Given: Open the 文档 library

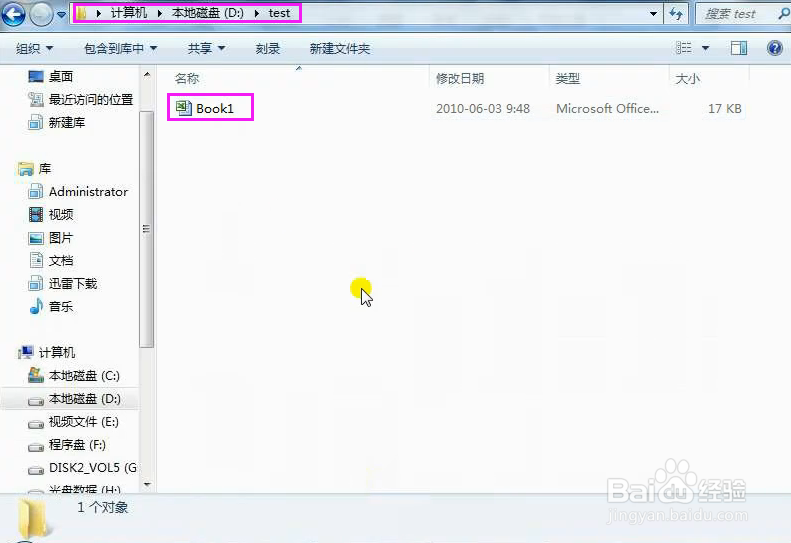Looking at the screenshot, I should (61, 260).
